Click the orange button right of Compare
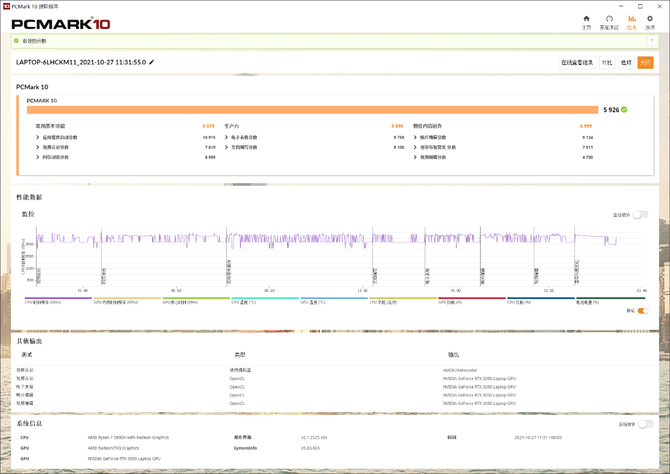 click(645, 62)
